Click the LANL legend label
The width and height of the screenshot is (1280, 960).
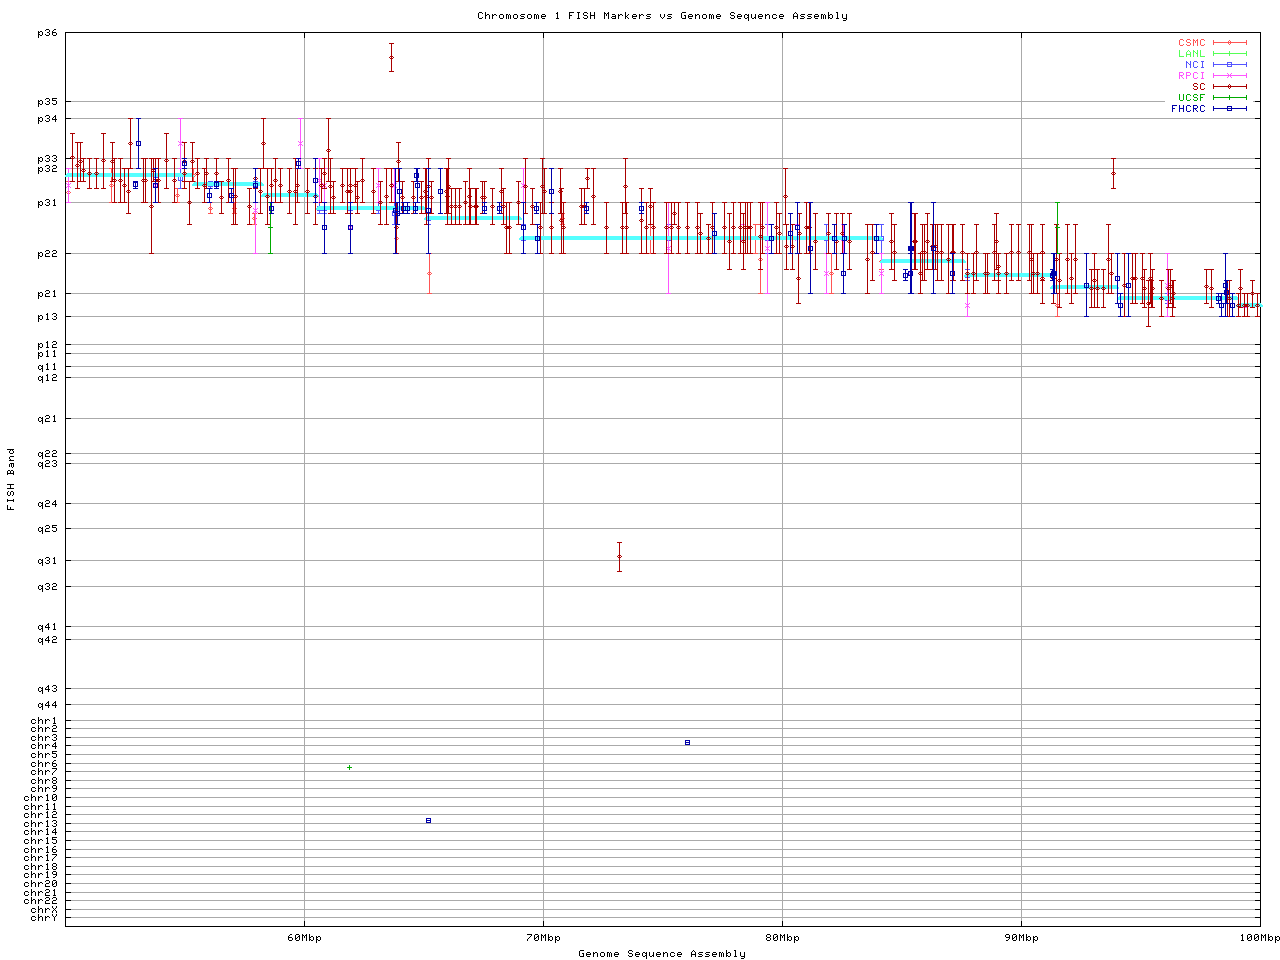pos(1191,54)
